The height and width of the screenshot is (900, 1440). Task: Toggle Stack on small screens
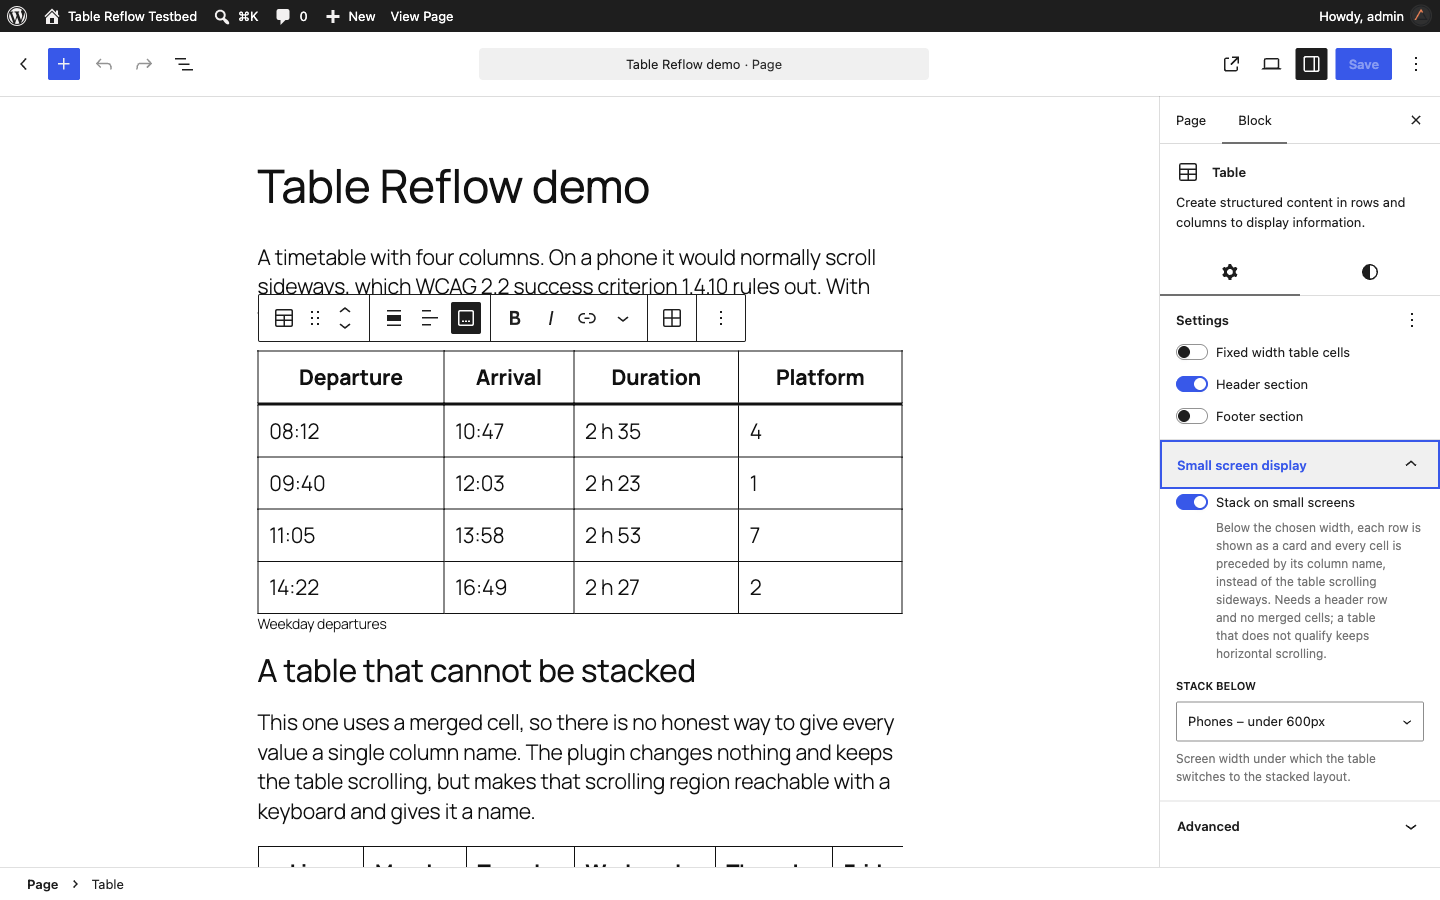(x=1192, y=502)
